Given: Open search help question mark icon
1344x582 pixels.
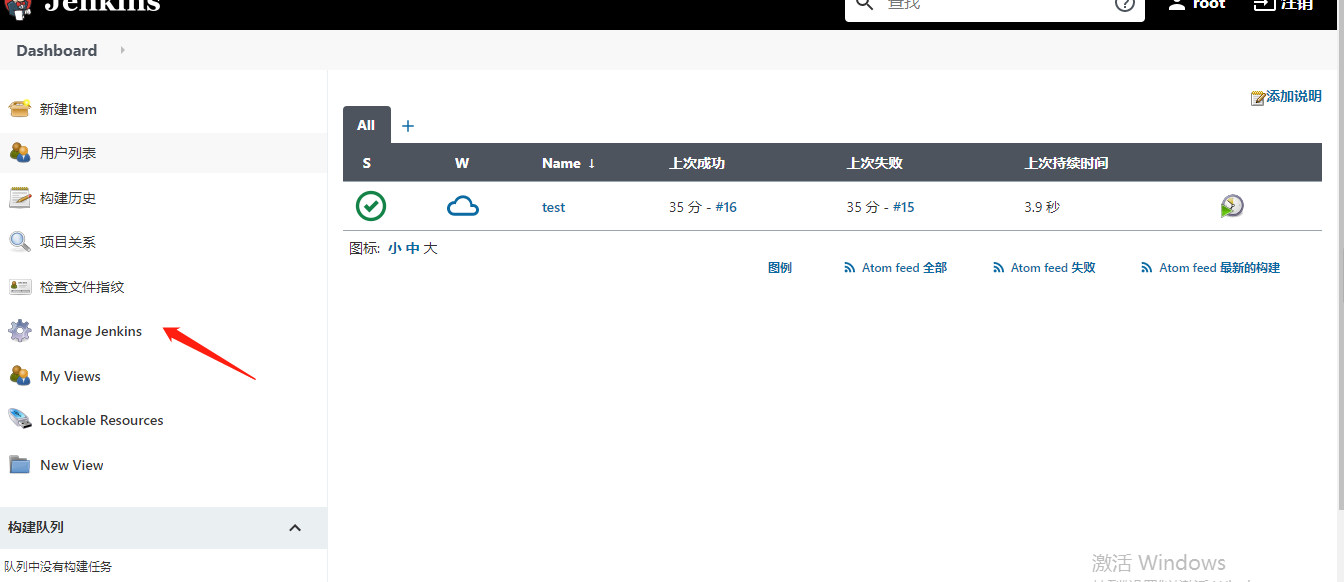Looking at the screenshot, I should point(1124,5).
